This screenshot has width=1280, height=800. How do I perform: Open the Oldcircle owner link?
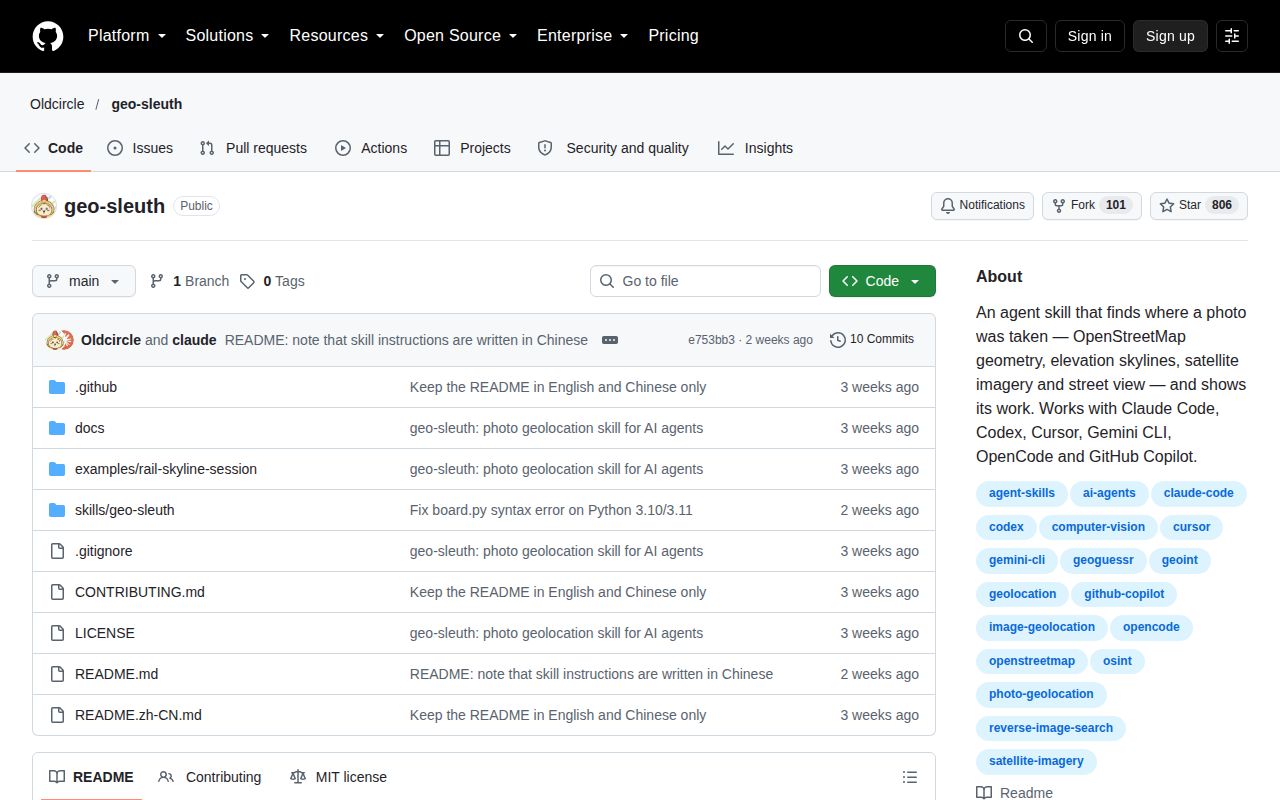[57, 104]
